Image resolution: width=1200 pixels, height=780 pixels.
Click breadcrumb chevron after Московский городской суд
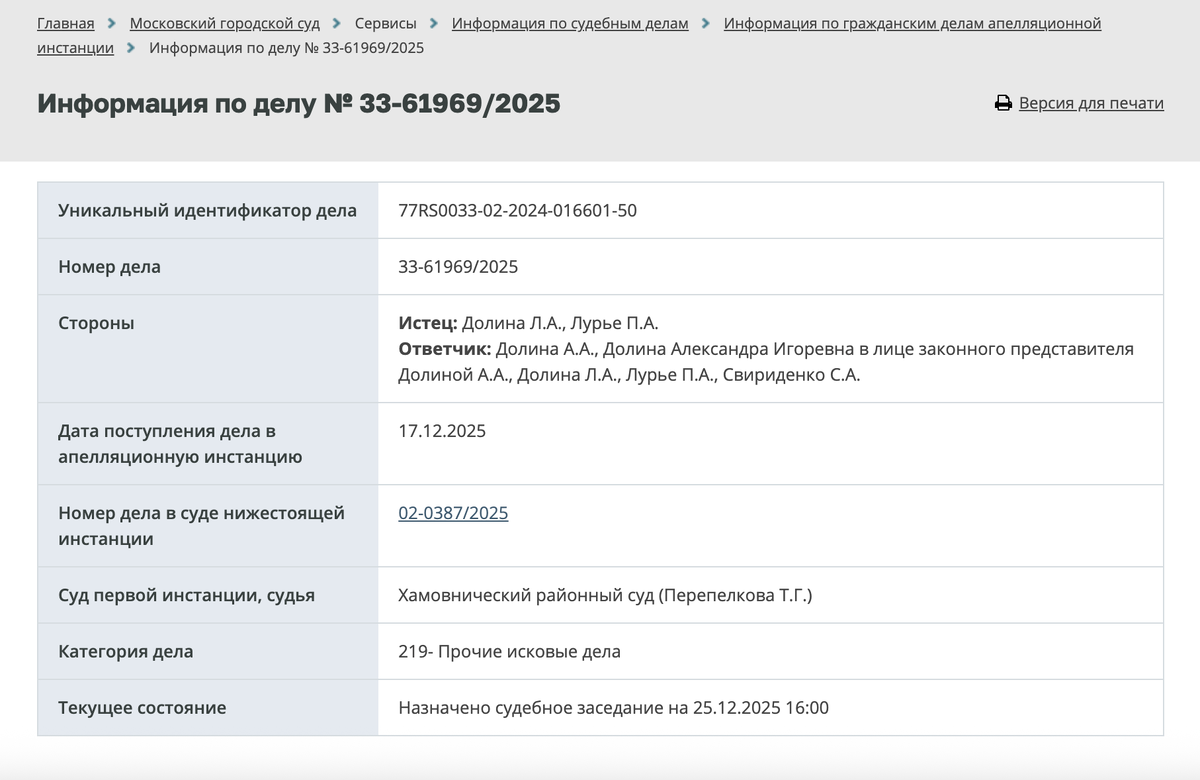(x=337, y=23)
